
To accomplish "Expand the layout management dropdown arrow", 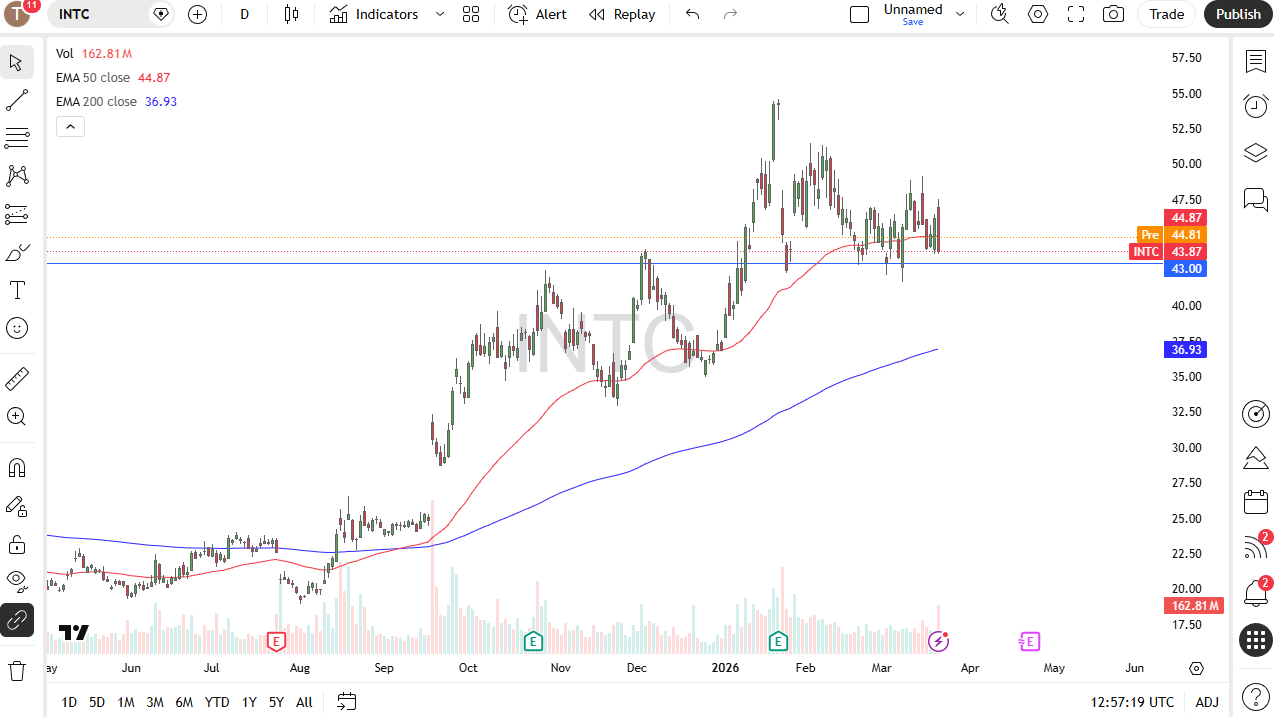I will tap(960, 14).
